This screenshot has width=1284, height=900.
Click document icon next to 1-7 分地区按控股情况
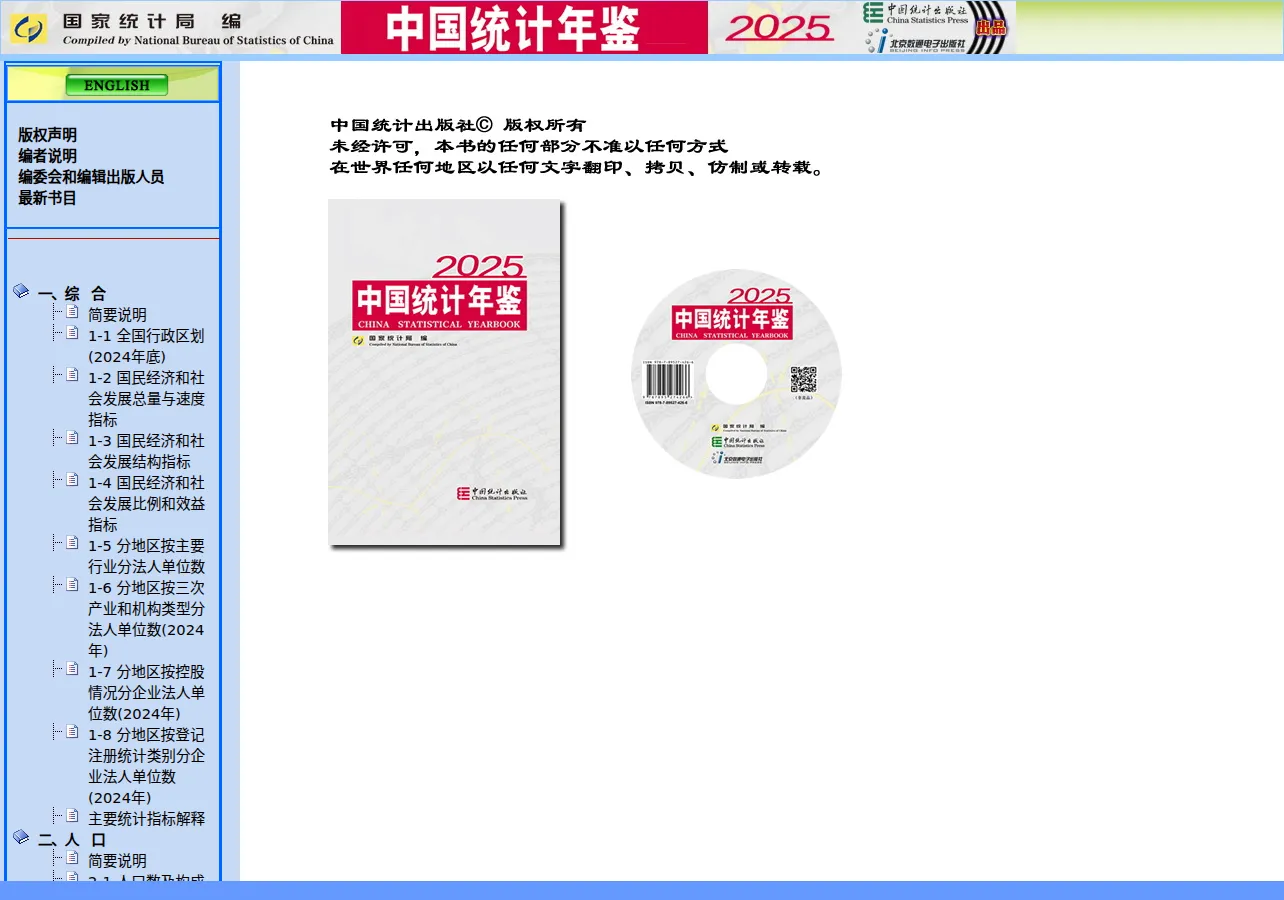click(72, 669)
